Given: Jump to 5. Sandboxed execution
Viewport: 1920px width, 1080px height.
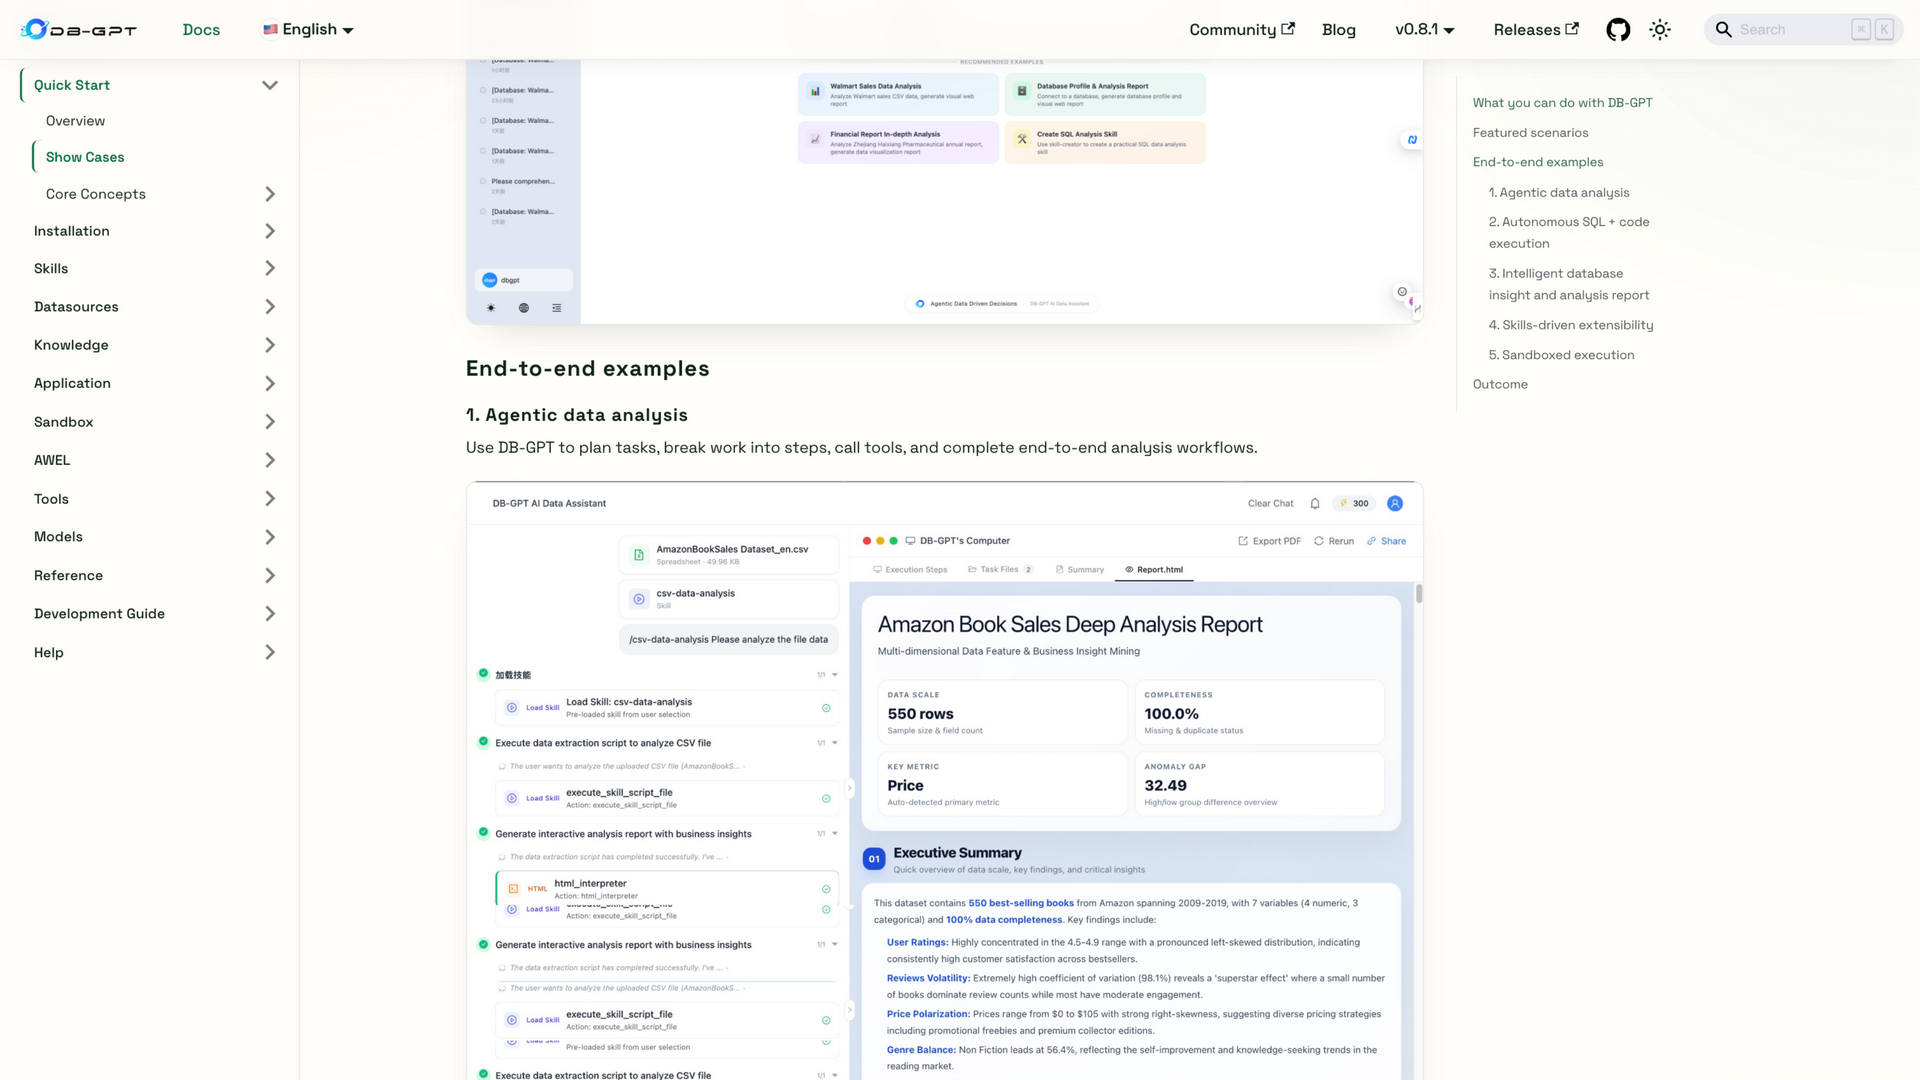Looking at the screenshot, I should [1561, 355].
